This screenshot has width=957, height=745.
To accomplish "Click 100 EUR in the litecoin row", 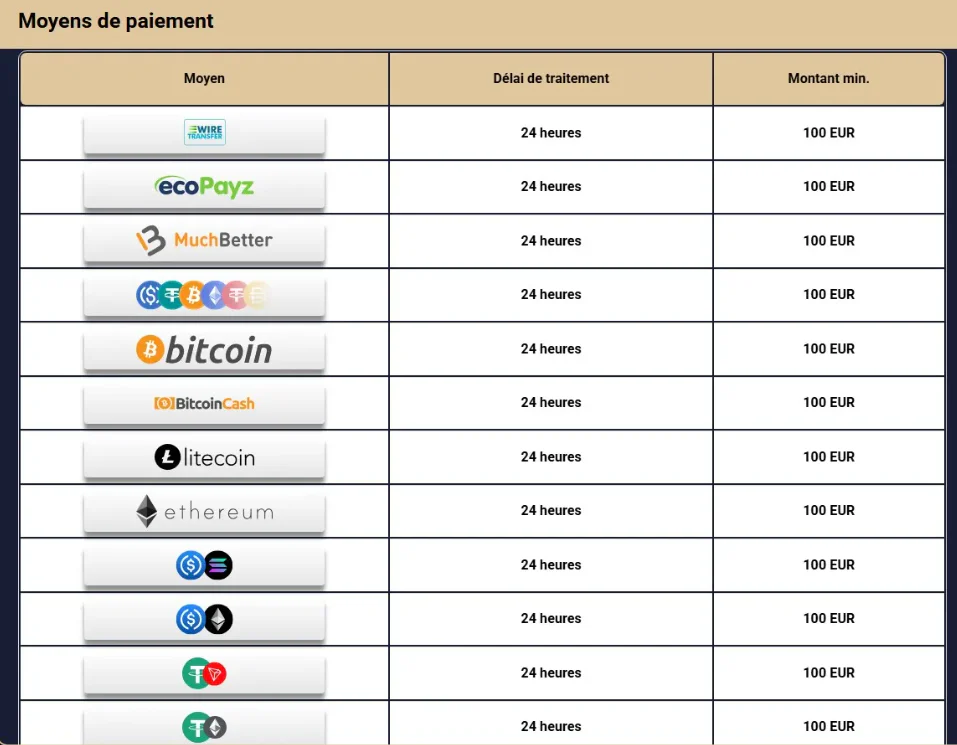I will (828, 457).
